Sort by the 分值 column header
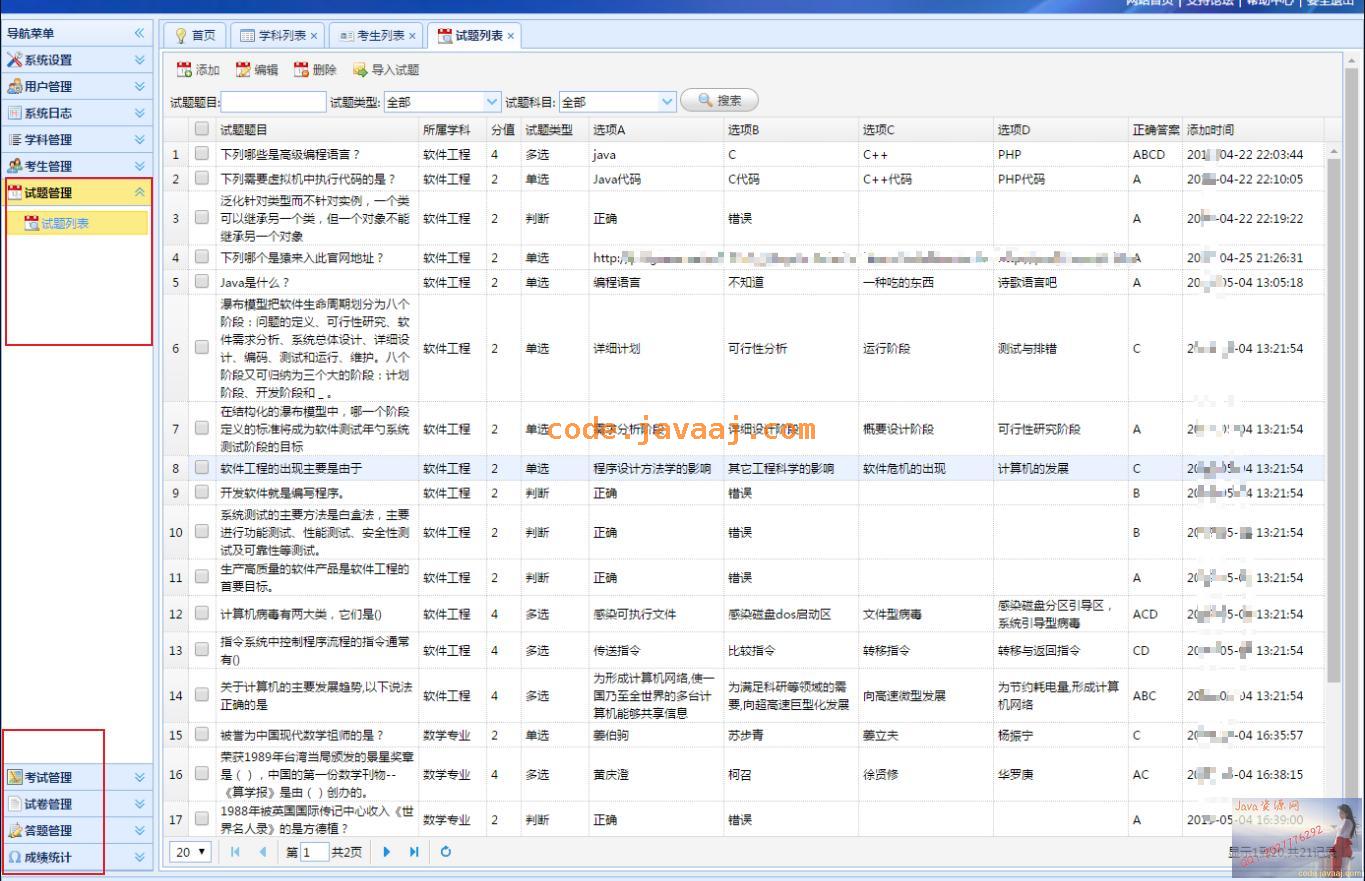This screenshot has width=1365, height=881. tap(503, 129)
